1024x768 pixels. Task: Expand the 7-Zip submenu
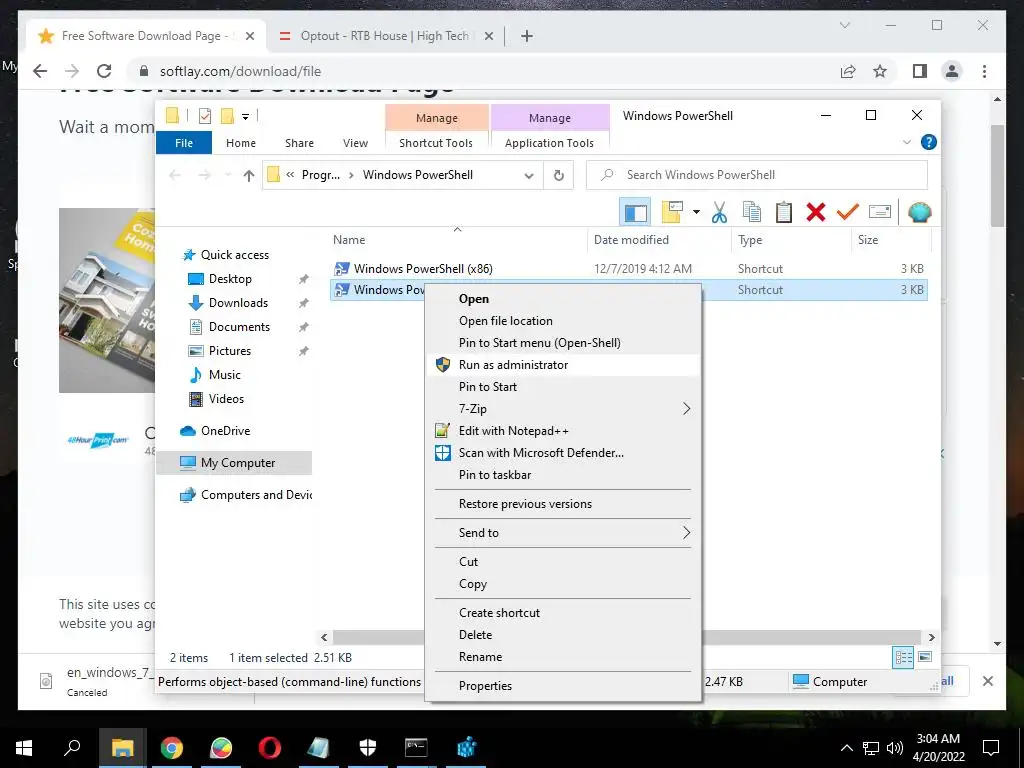(x=686, y=409)
